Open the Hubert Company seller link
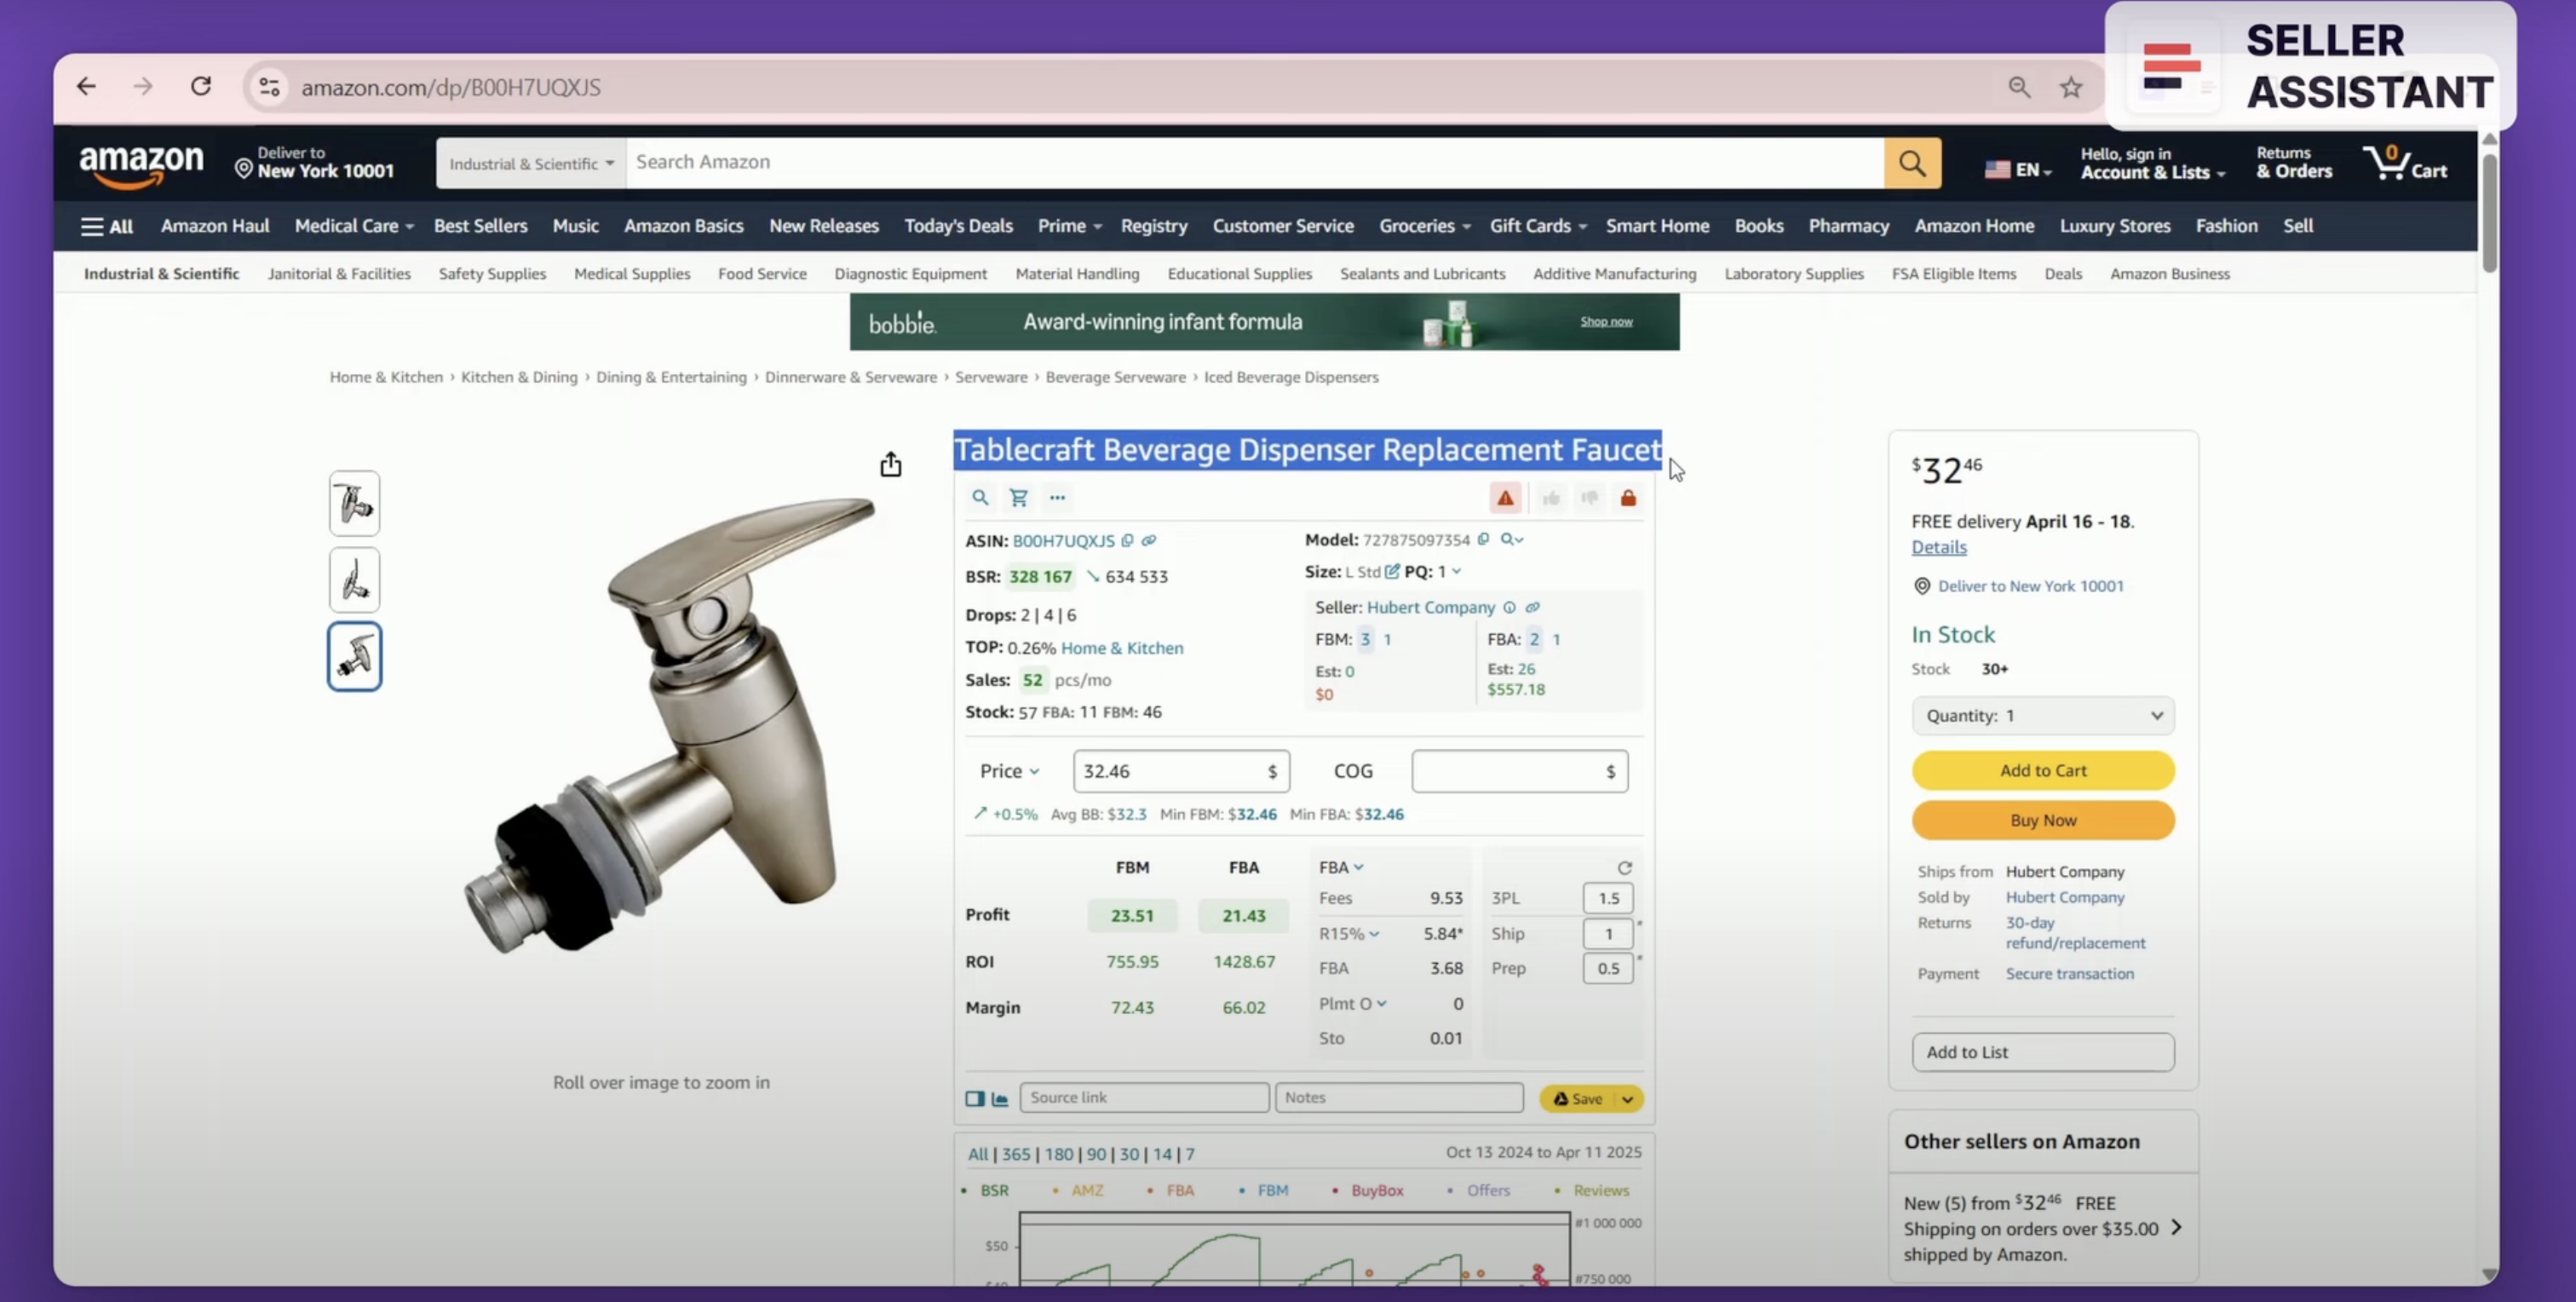Image resolution: width=2576 pixels, height=1302 pixels. (x=1430, y=608)
